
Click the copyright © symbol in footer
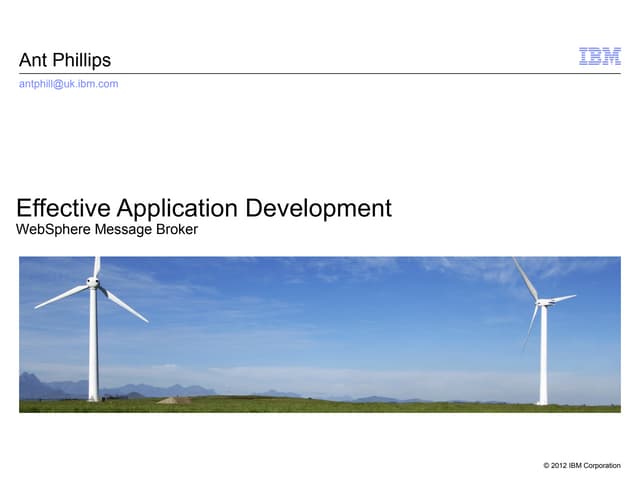point(547,466)
